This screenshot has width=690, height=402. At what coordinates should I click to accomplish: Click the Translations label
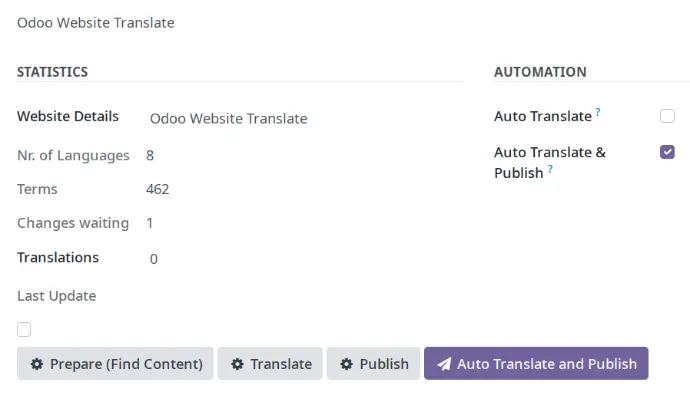[x=58, y=257]
